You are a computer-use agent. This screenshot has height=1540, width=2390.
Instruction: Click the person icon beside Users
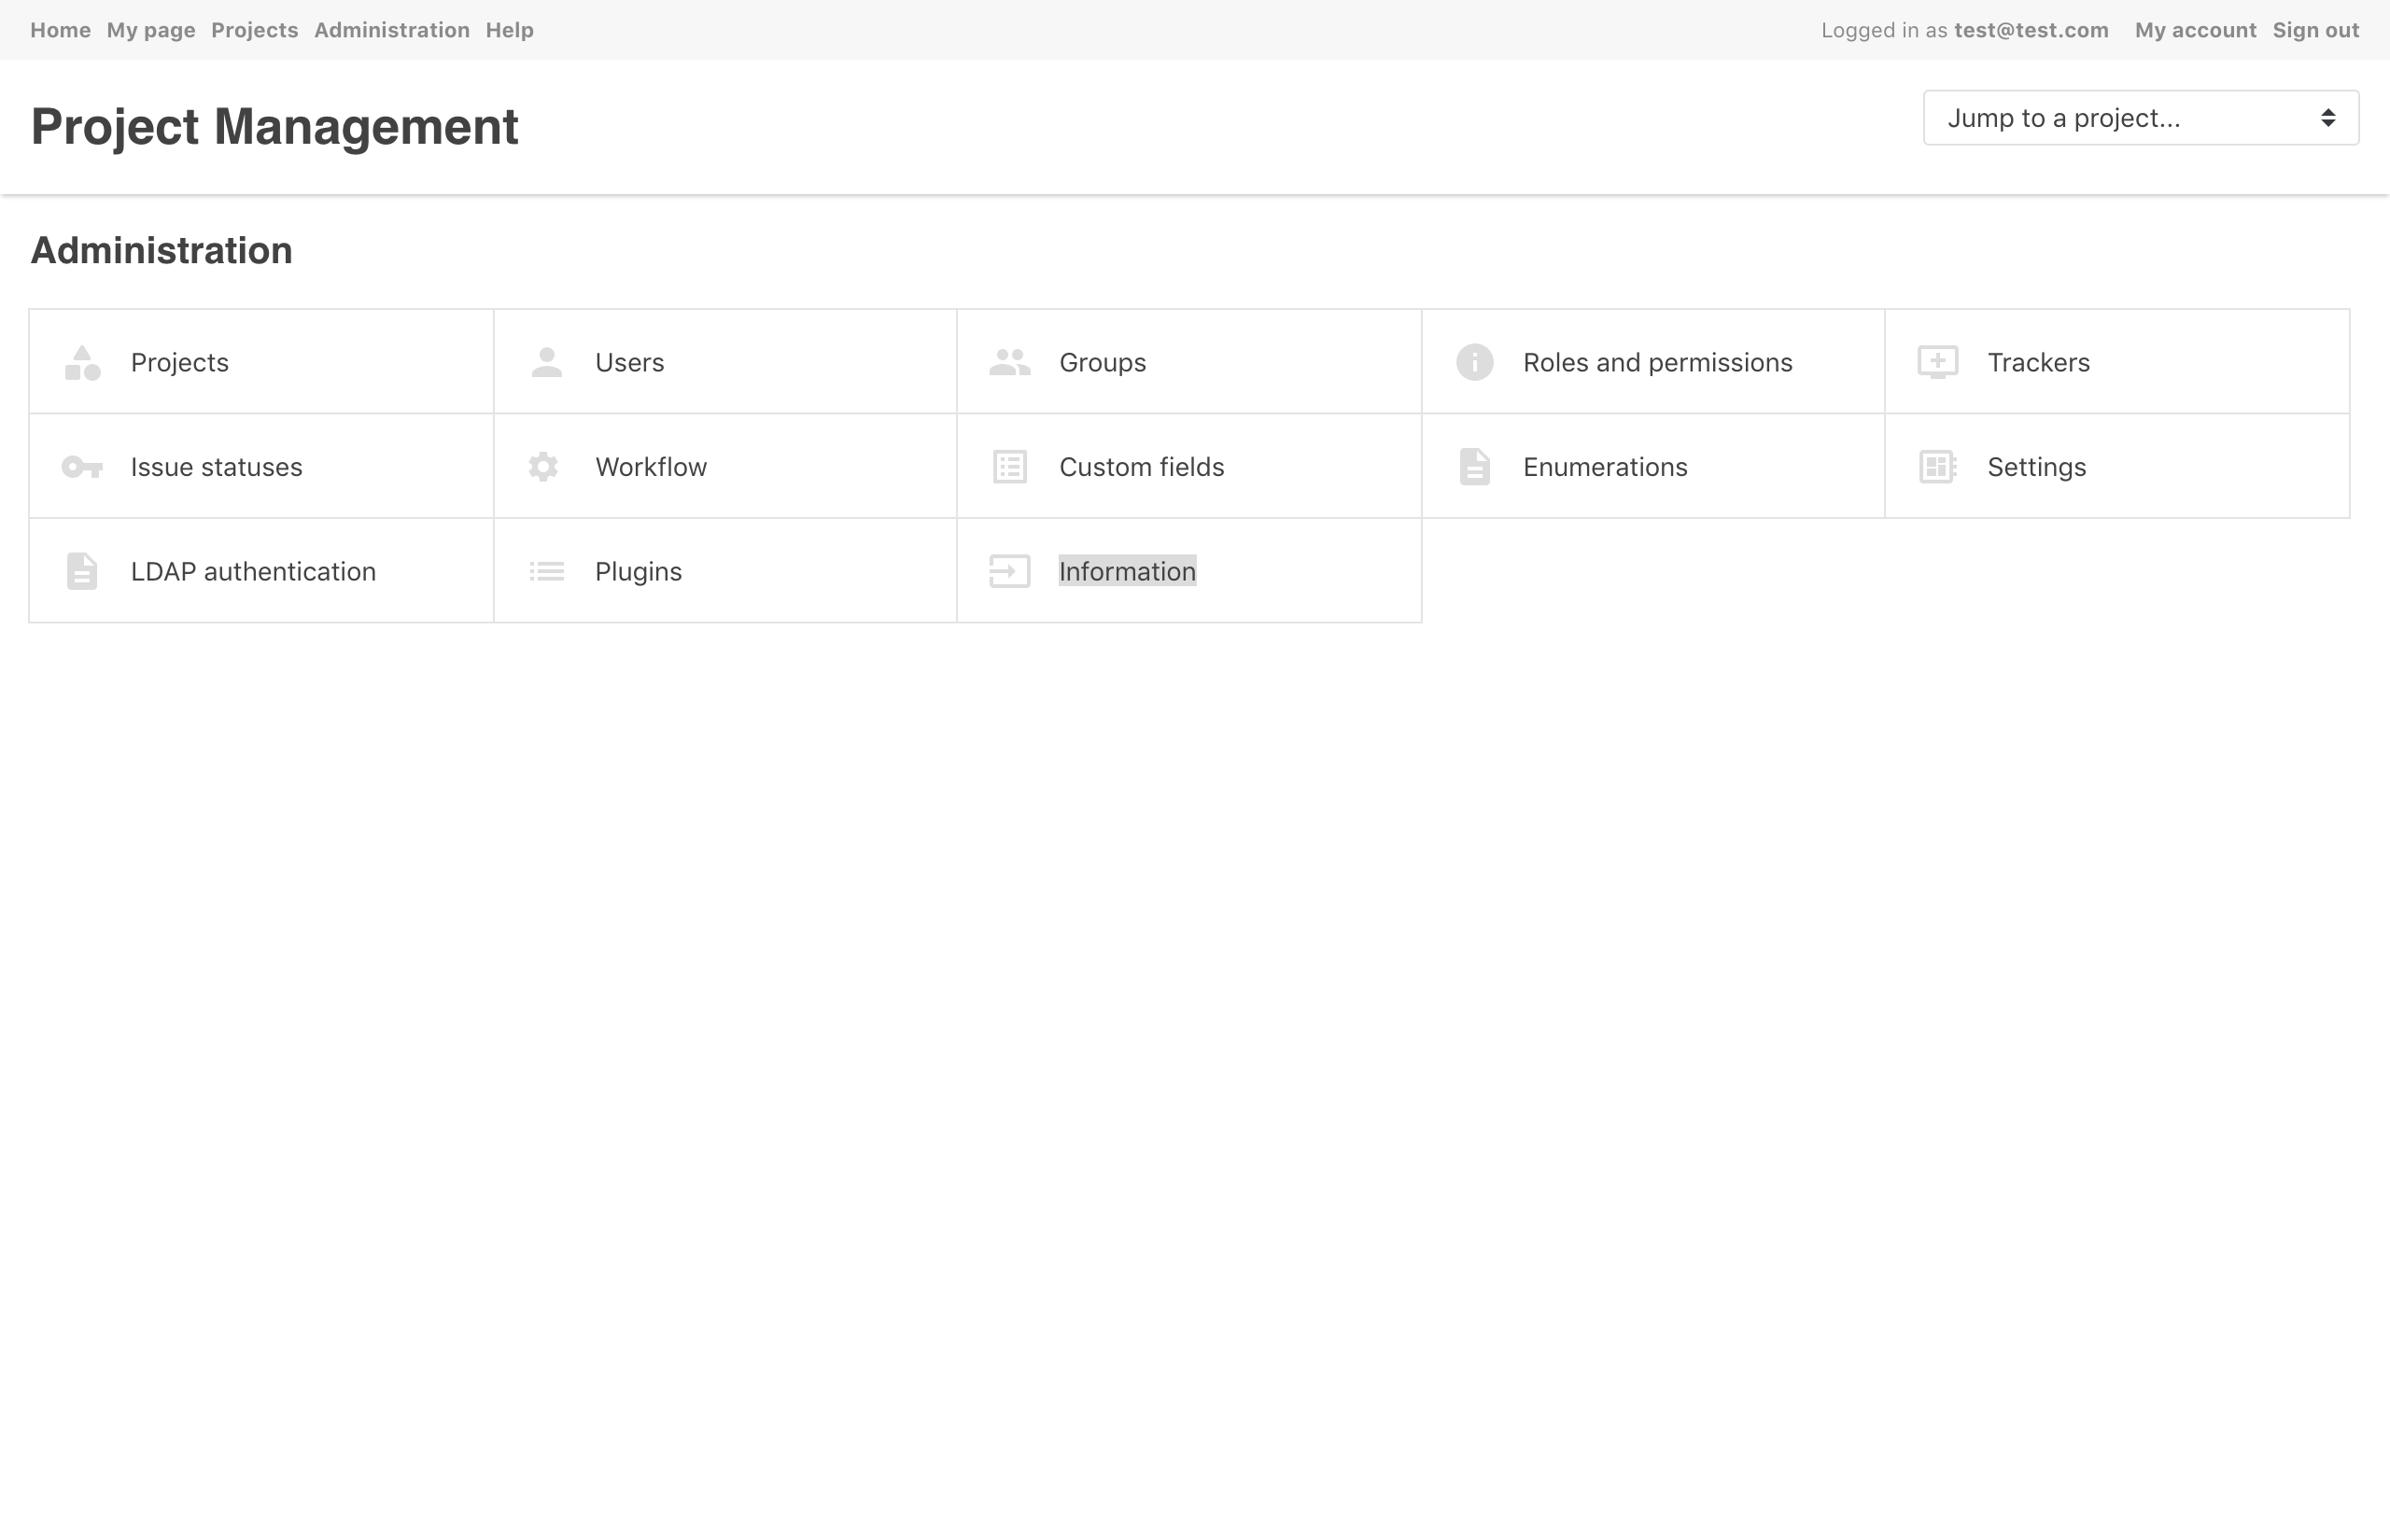[546, 363]
